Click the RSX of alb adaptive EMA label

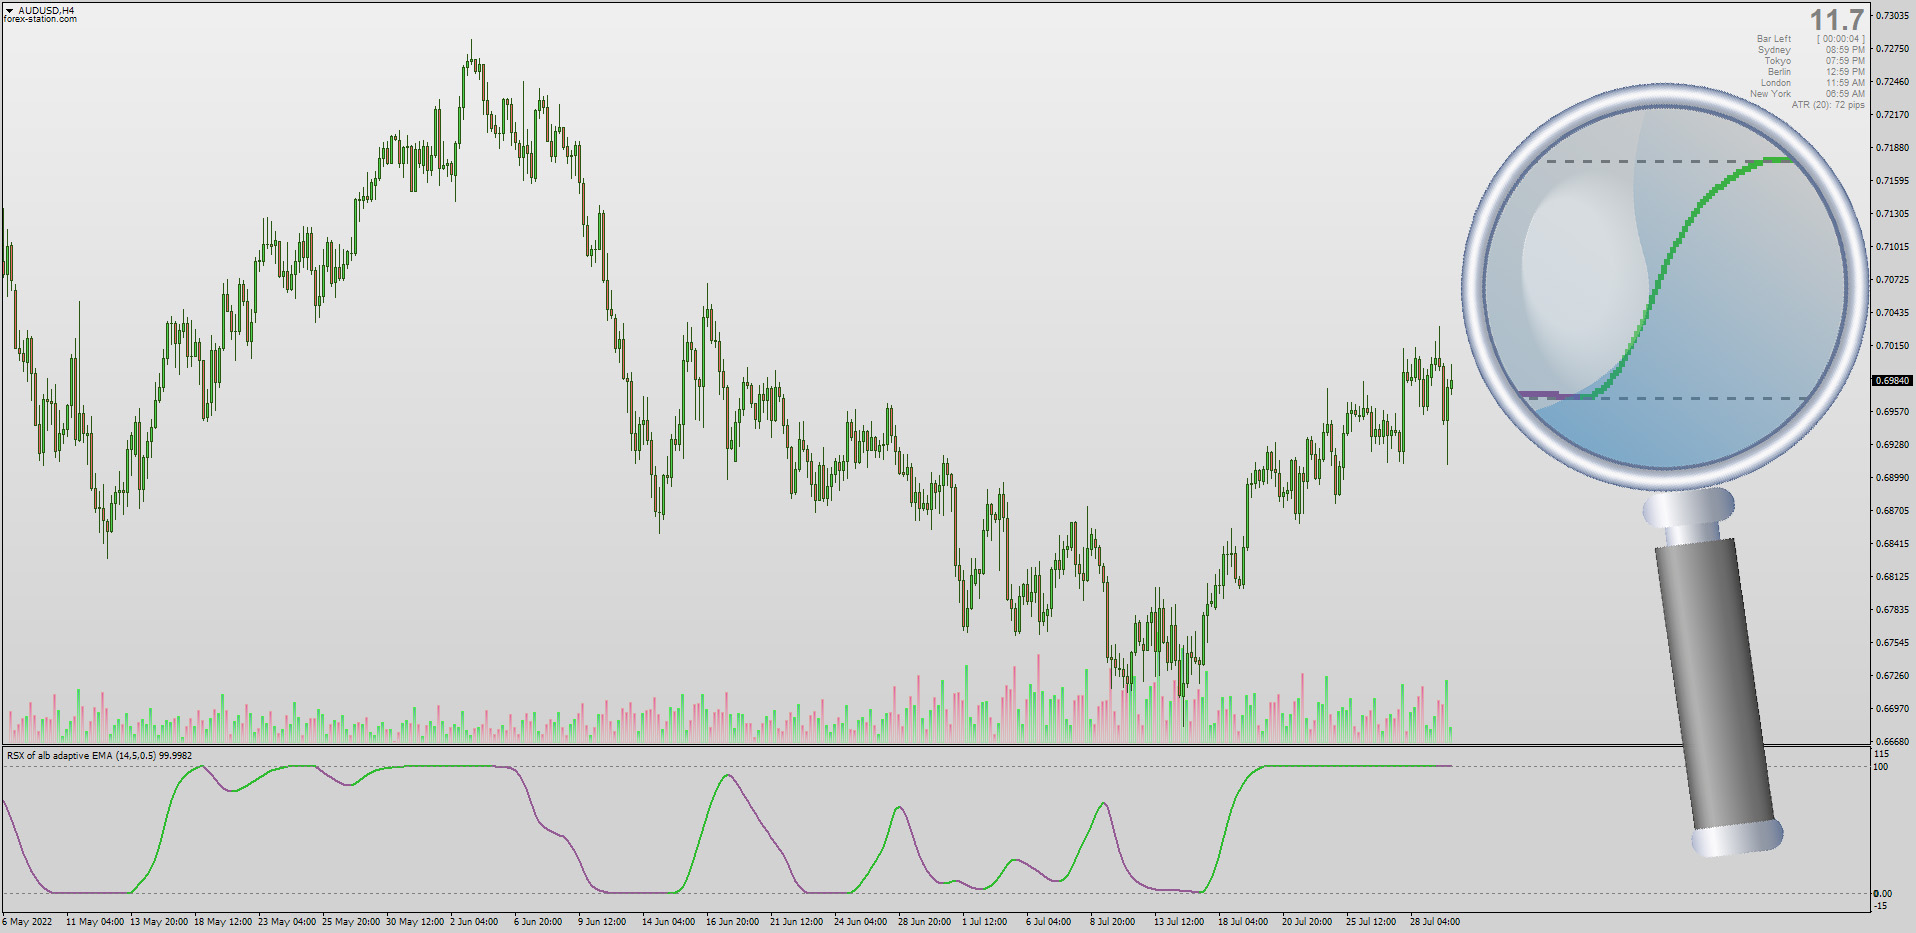pos(99,756)
